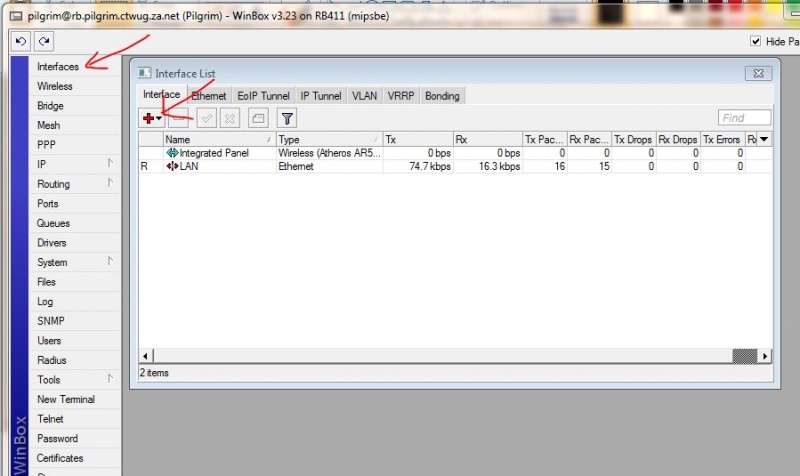The height and width of the screenshot is (476, 800).
Task: Click the Find search field
Action: (x=744, y=118)
